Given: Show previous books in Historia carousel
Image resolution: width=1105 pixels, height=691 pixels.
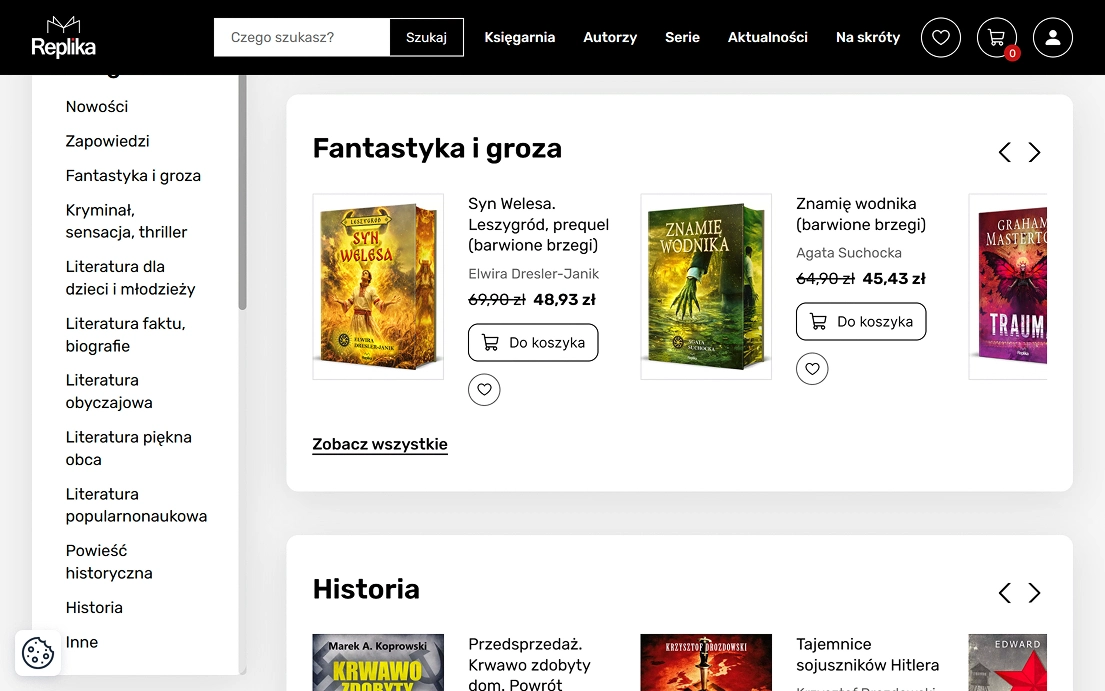Looking at the screenshot, I should [x=1005, y=593].
